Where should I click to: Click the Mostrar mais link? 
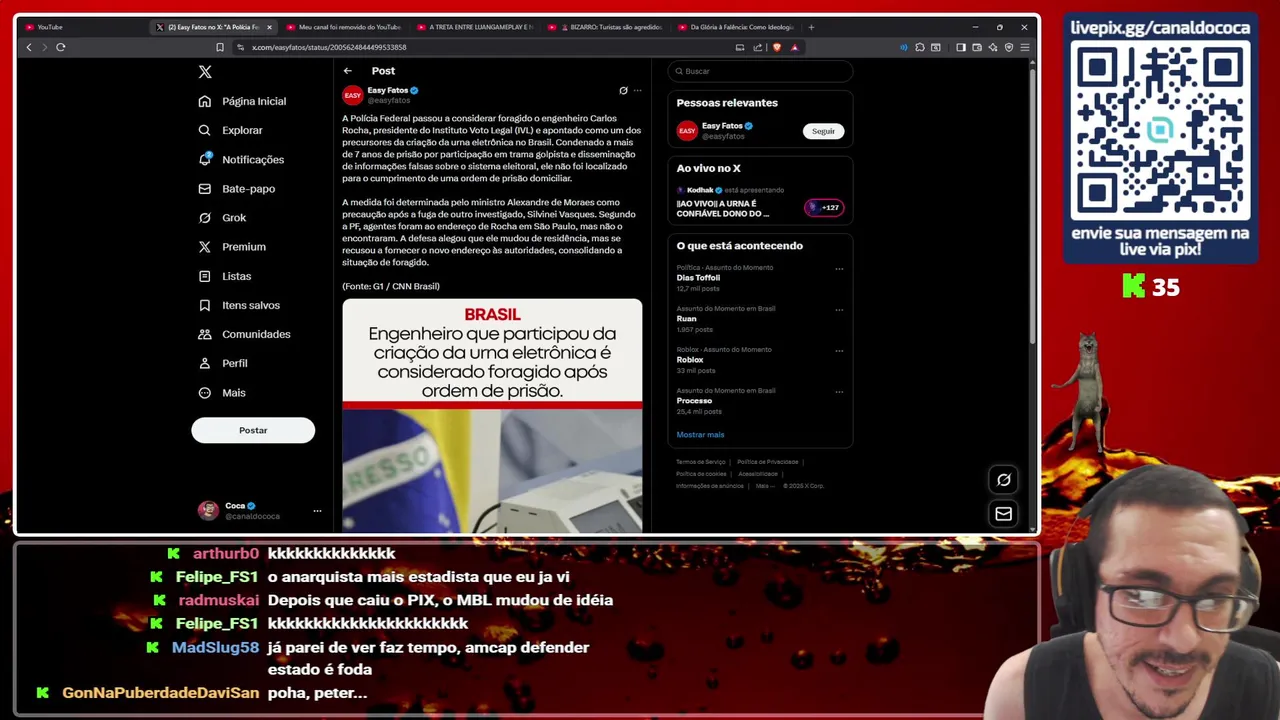point(700,434)
